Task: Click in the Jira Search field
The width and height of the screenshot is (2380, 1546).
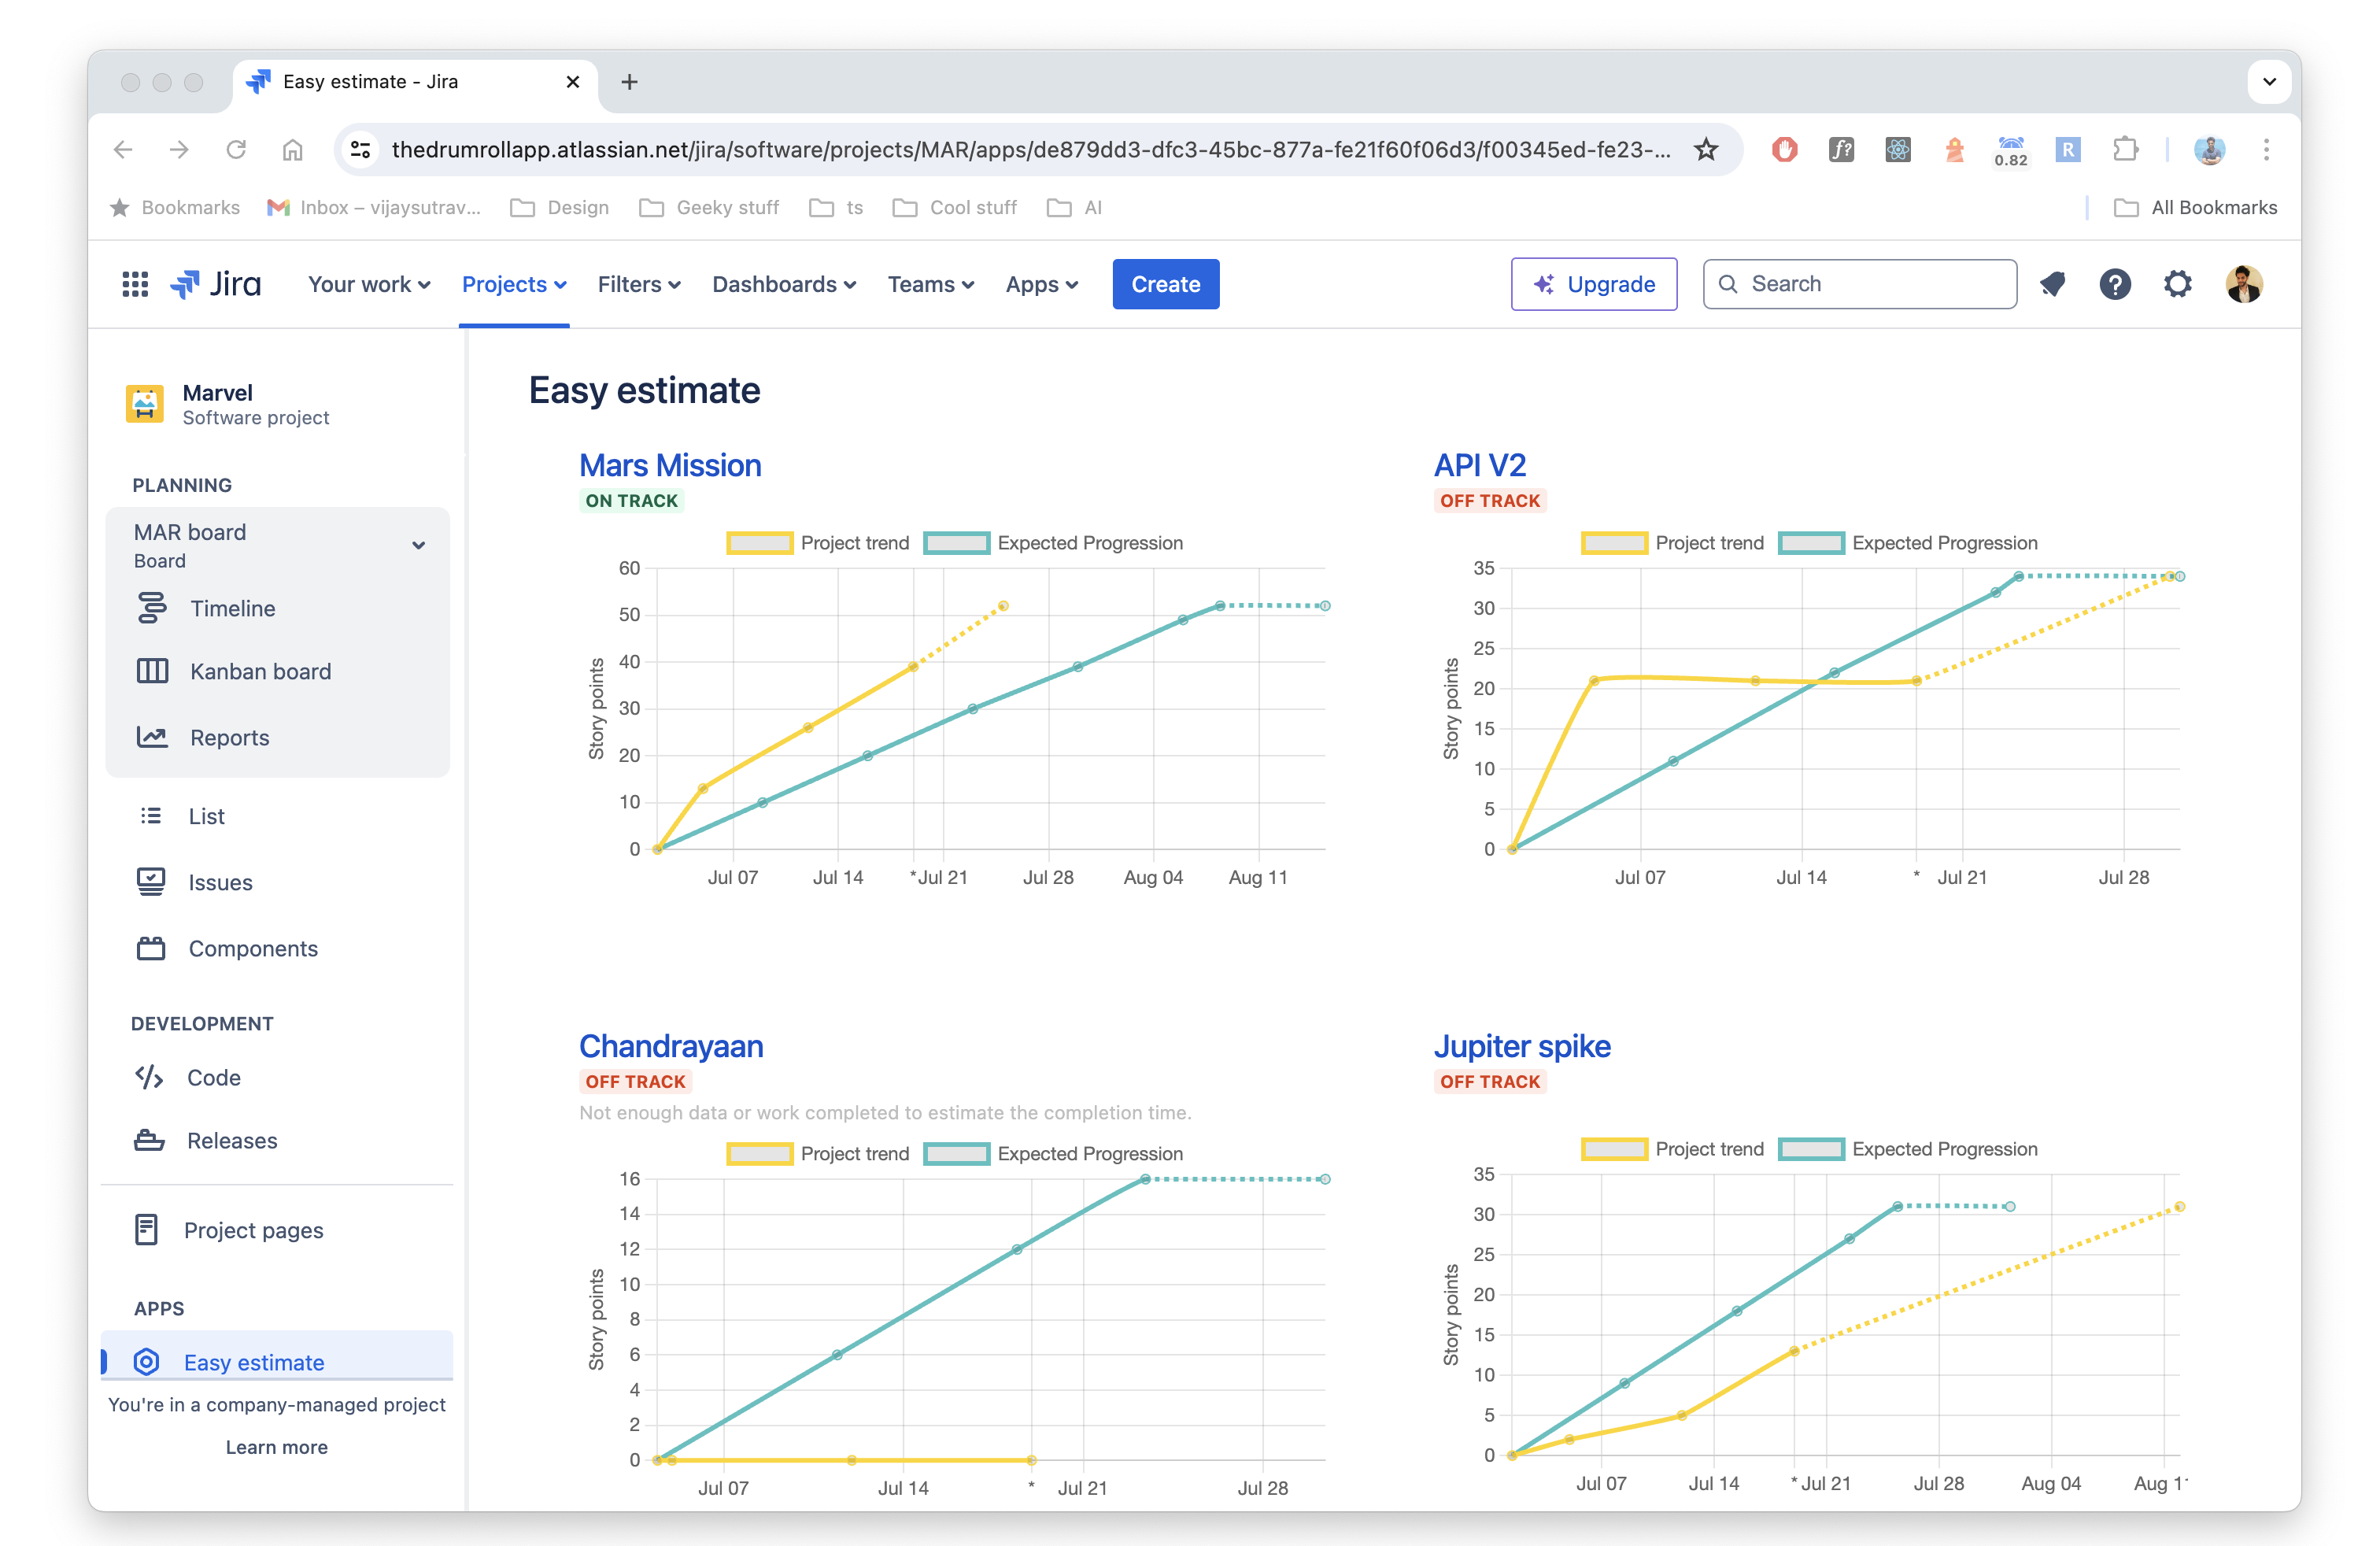Action: coord(1860,284)
